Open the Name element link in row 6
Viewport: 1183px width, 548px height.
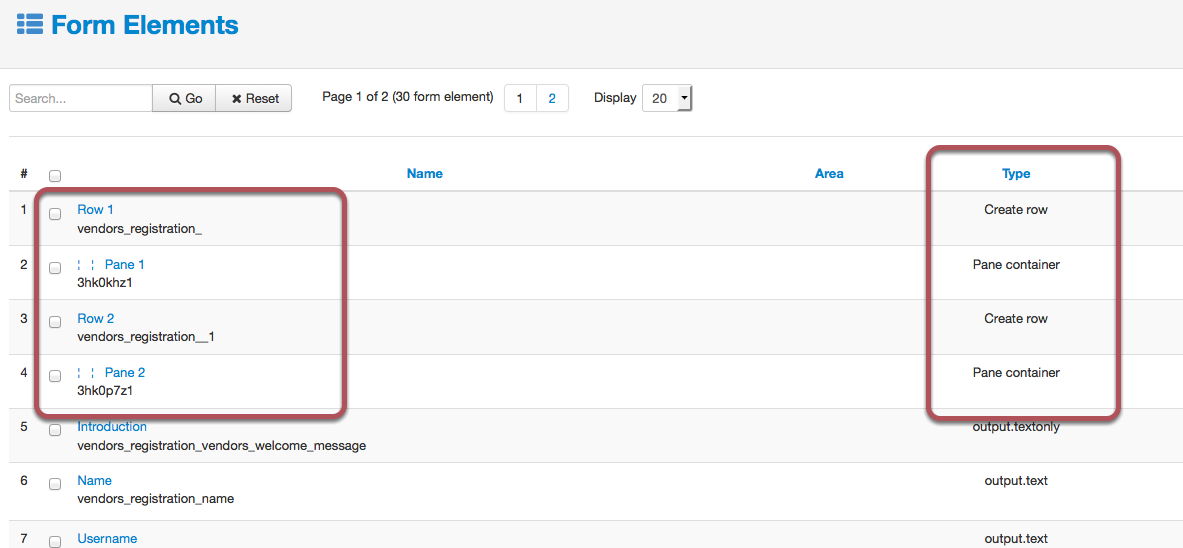94,481
